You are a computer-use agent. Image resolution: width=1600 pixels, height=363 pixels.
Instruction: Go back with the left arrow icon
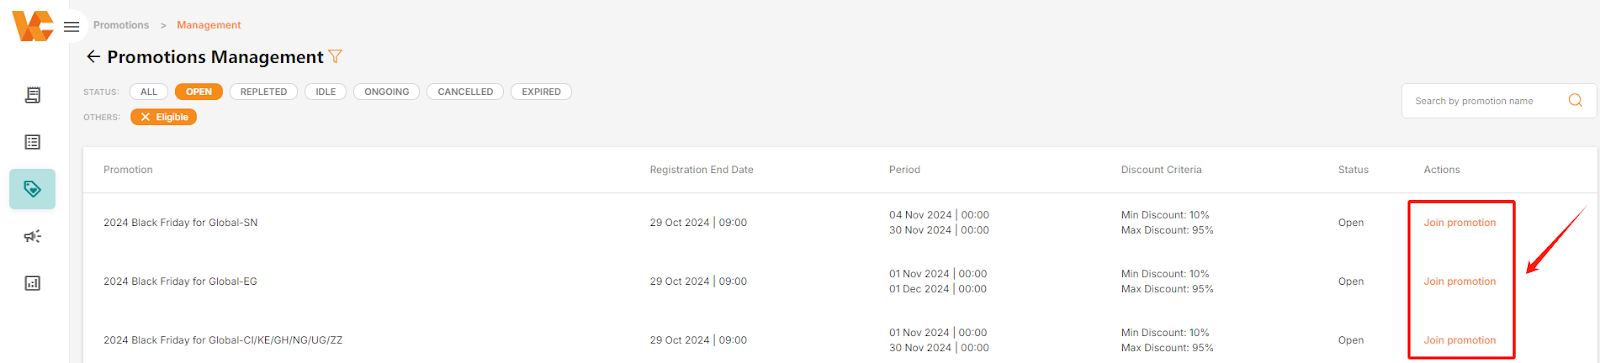pos(93,57)
